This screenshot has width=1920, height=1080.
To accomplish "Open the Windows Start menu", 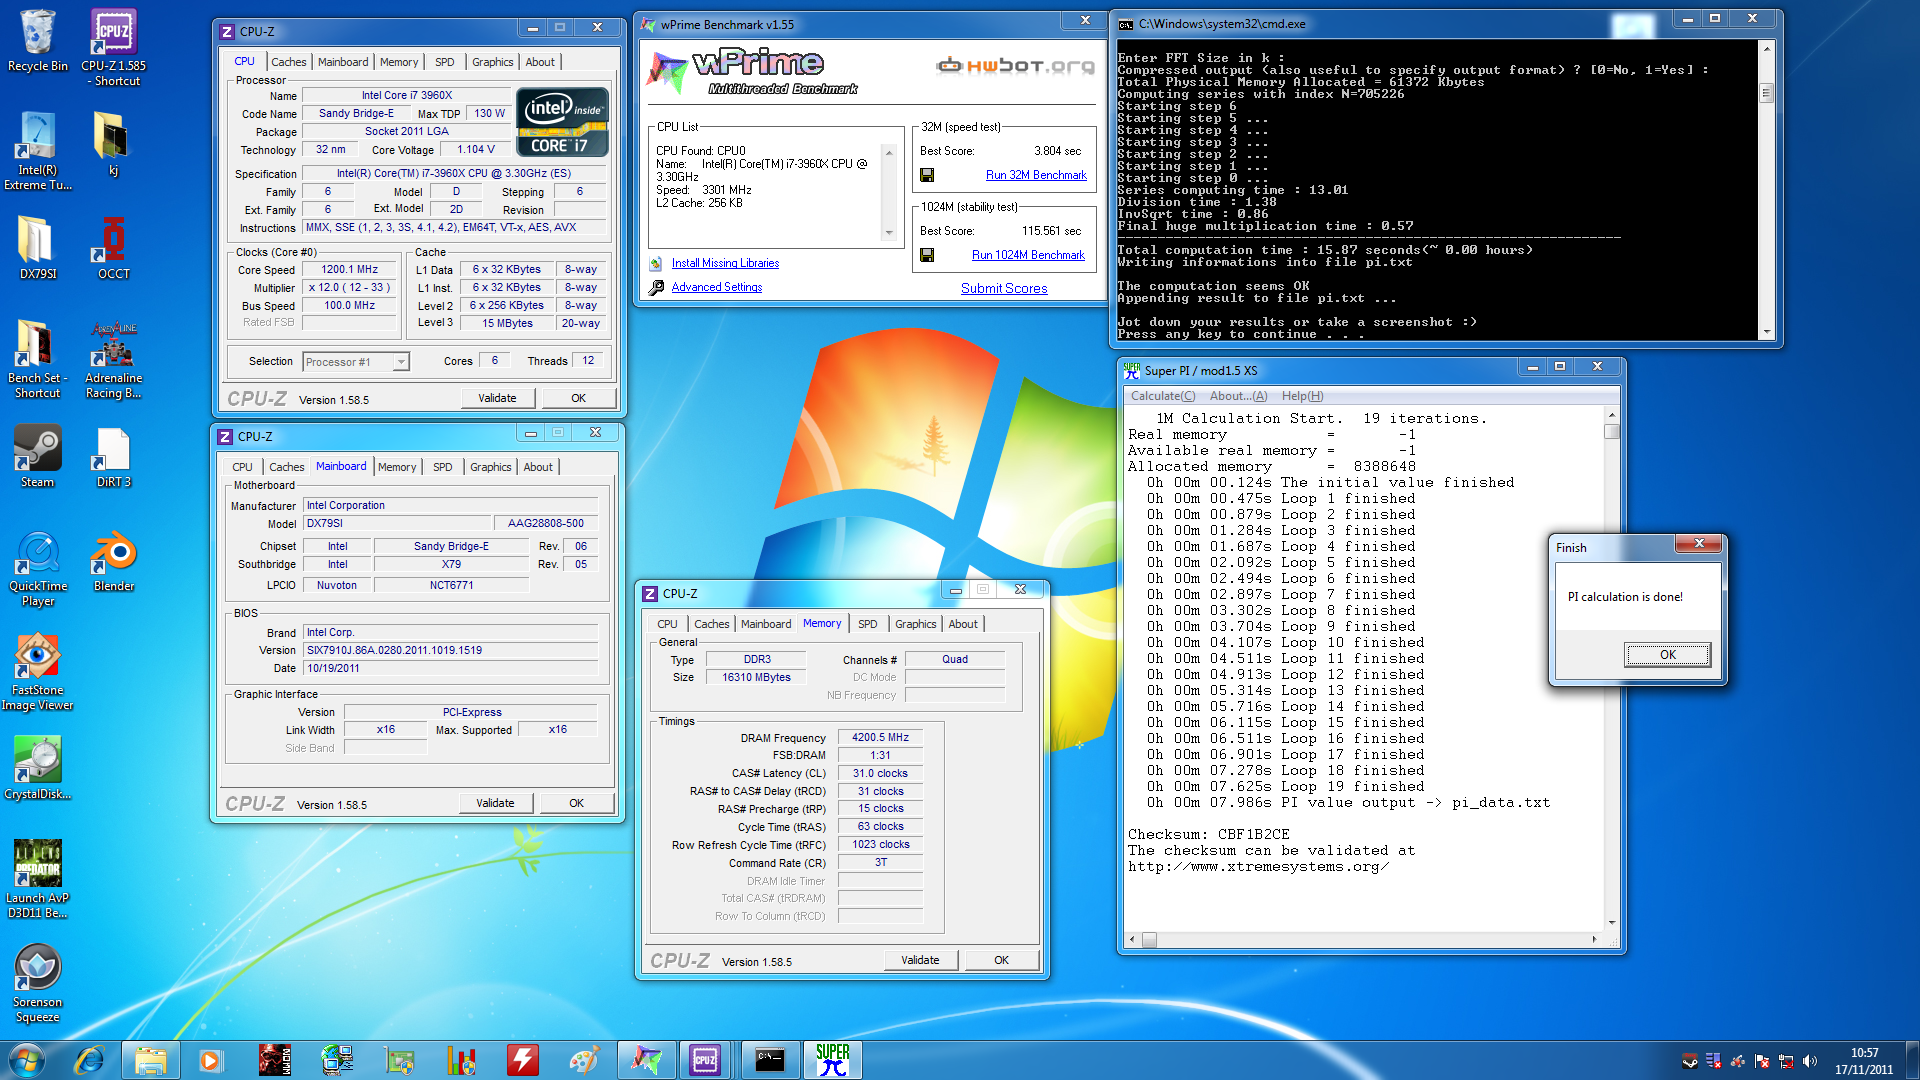I will point(27,1060).
